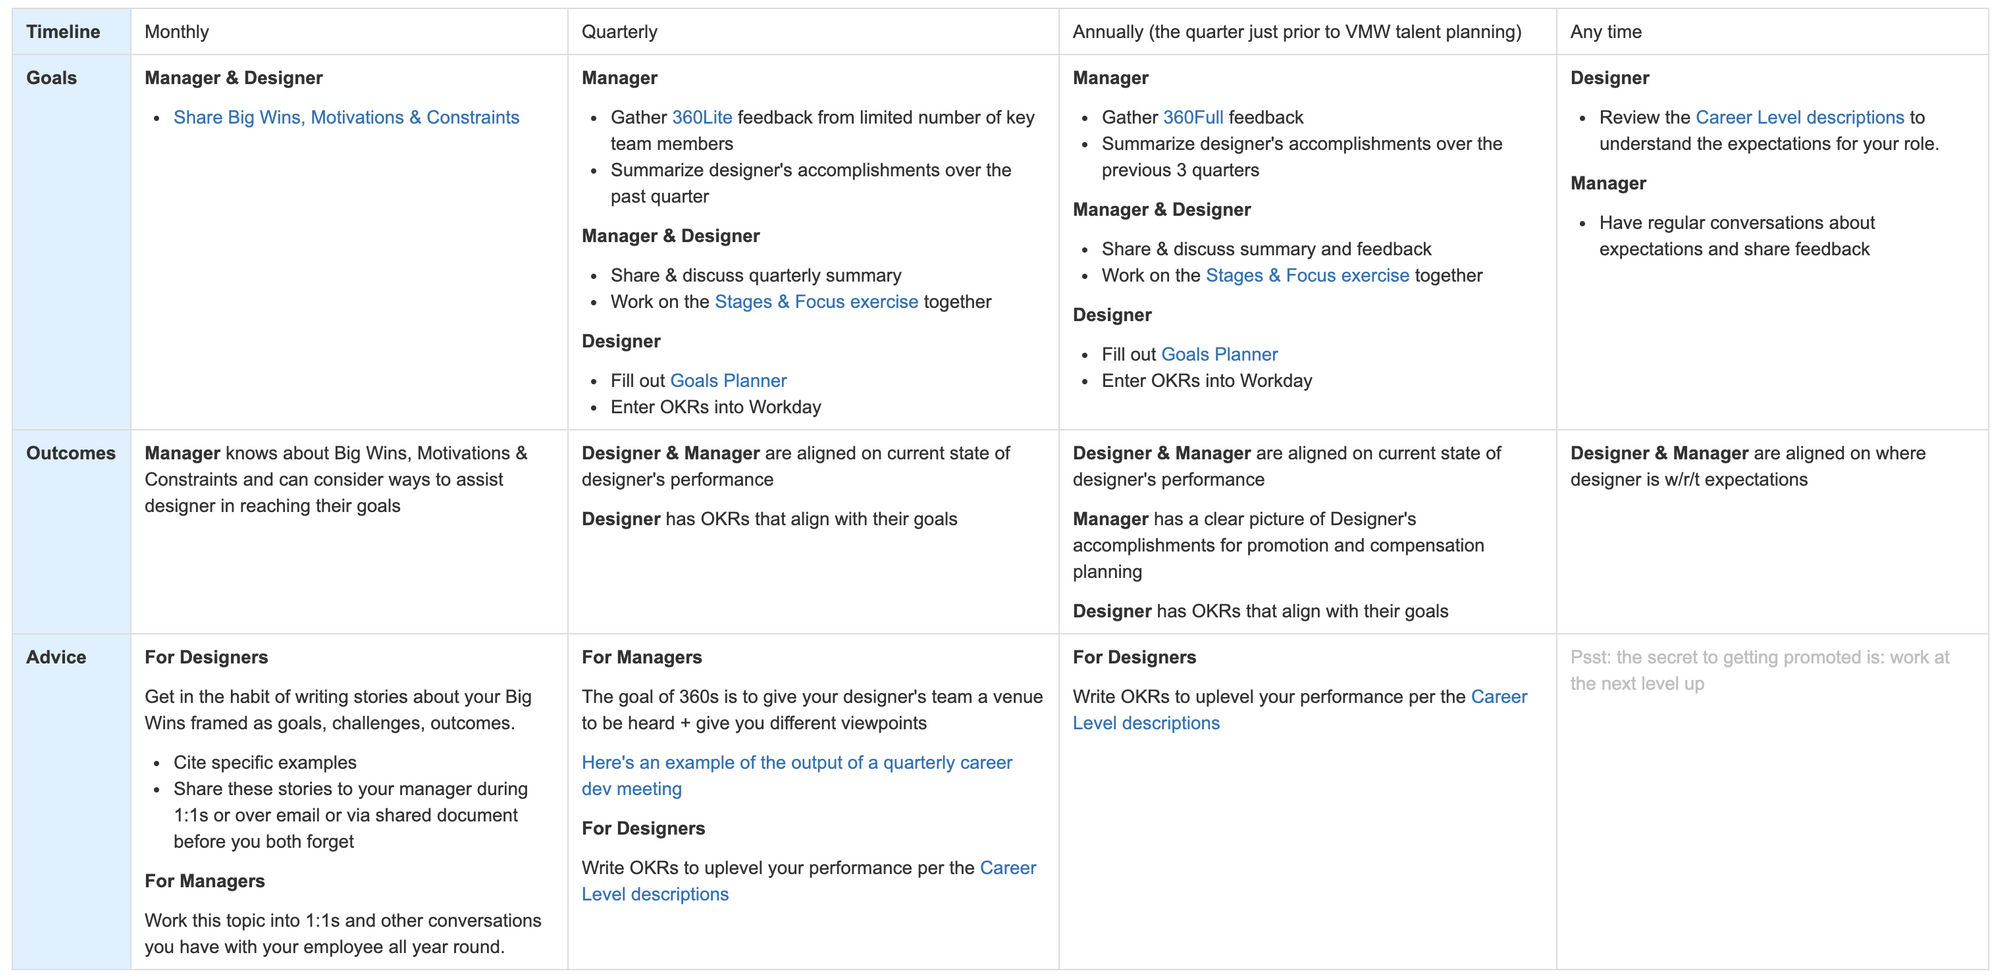The width and height of the screenshot is (2000, 980).
Task: Click the Monthly column heading cell
Action: click(349, 32)
